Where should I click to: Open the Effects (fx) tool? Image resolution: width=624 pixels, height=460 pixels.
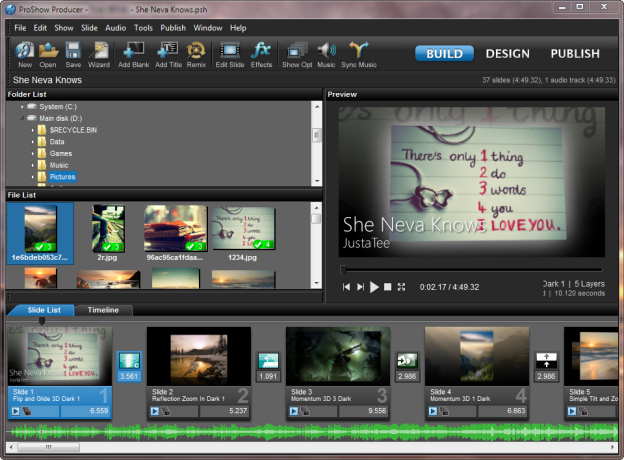click(x=261, y=52)
